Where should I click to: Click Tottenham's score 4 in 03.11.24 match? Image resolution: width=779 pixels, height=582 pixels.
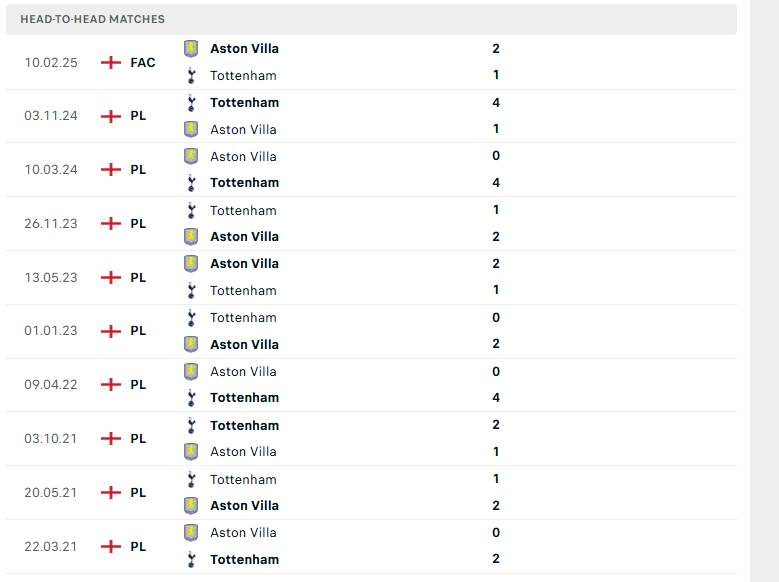coord(496,103)
